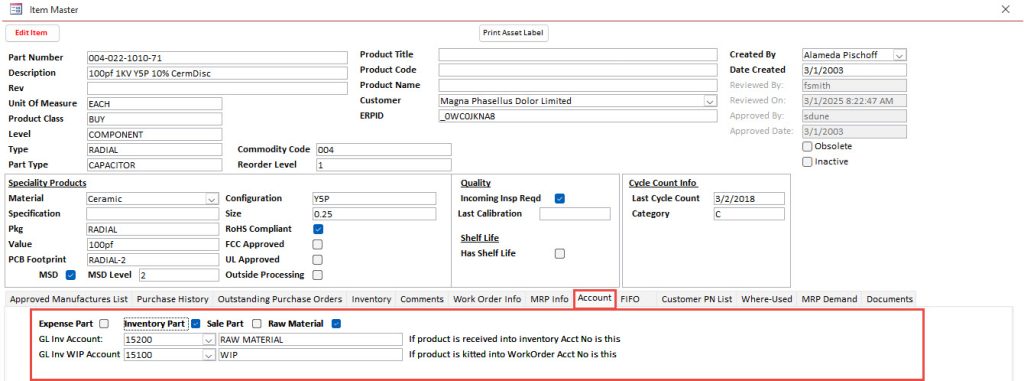Click the Print Asset Label button
The width and height of the screenshot is (1024, 381).
514,33
